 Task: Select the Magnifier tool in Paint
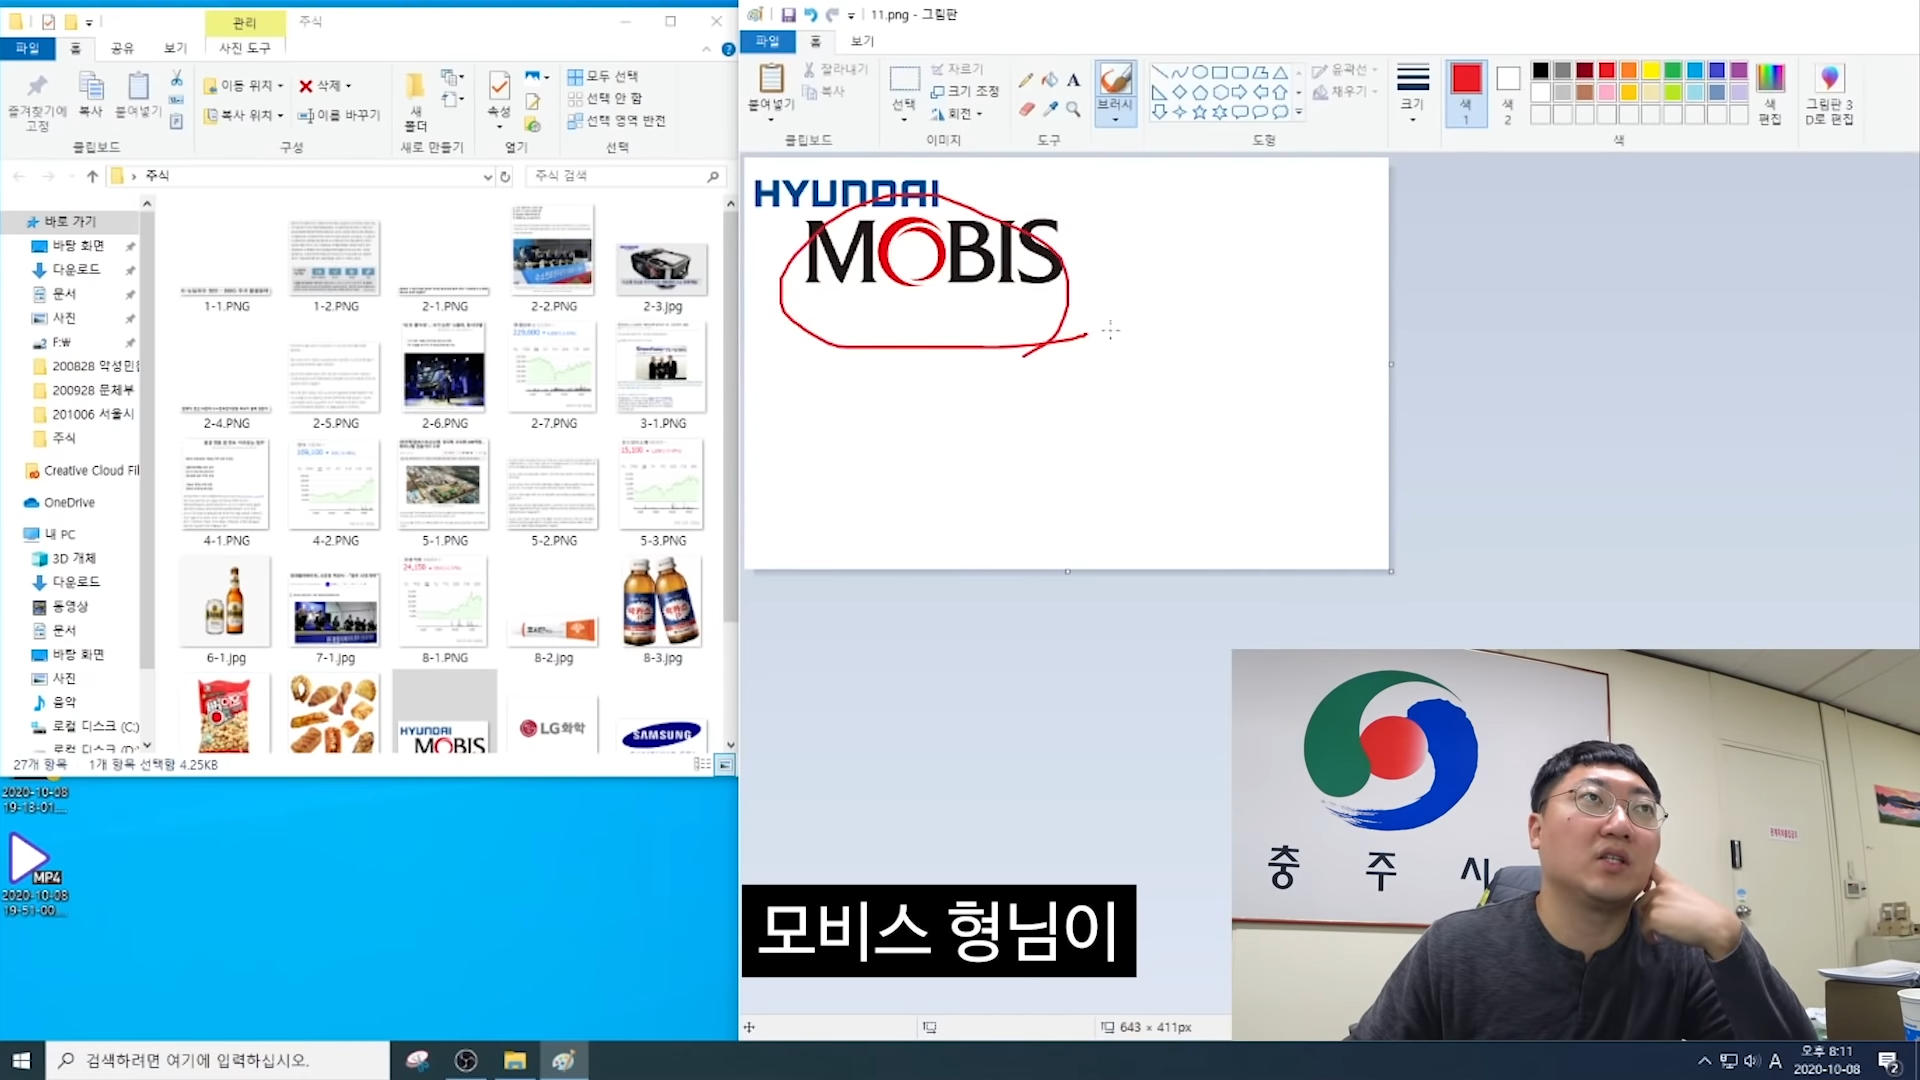pyautogui.click(x=1073, y=109)
